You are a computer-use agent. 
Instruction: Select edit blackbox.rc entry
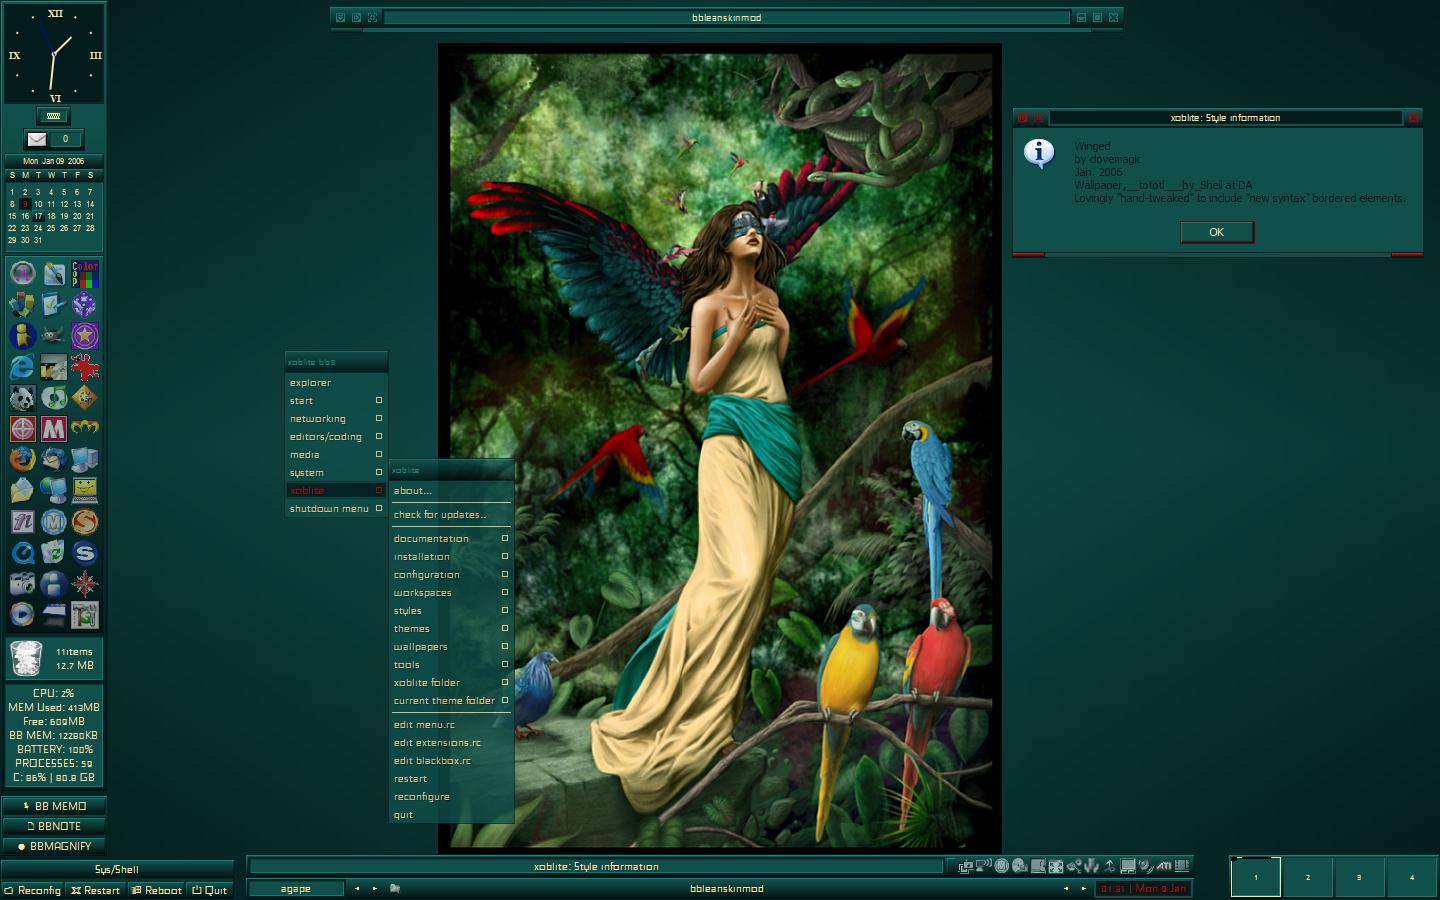[451, 761]
